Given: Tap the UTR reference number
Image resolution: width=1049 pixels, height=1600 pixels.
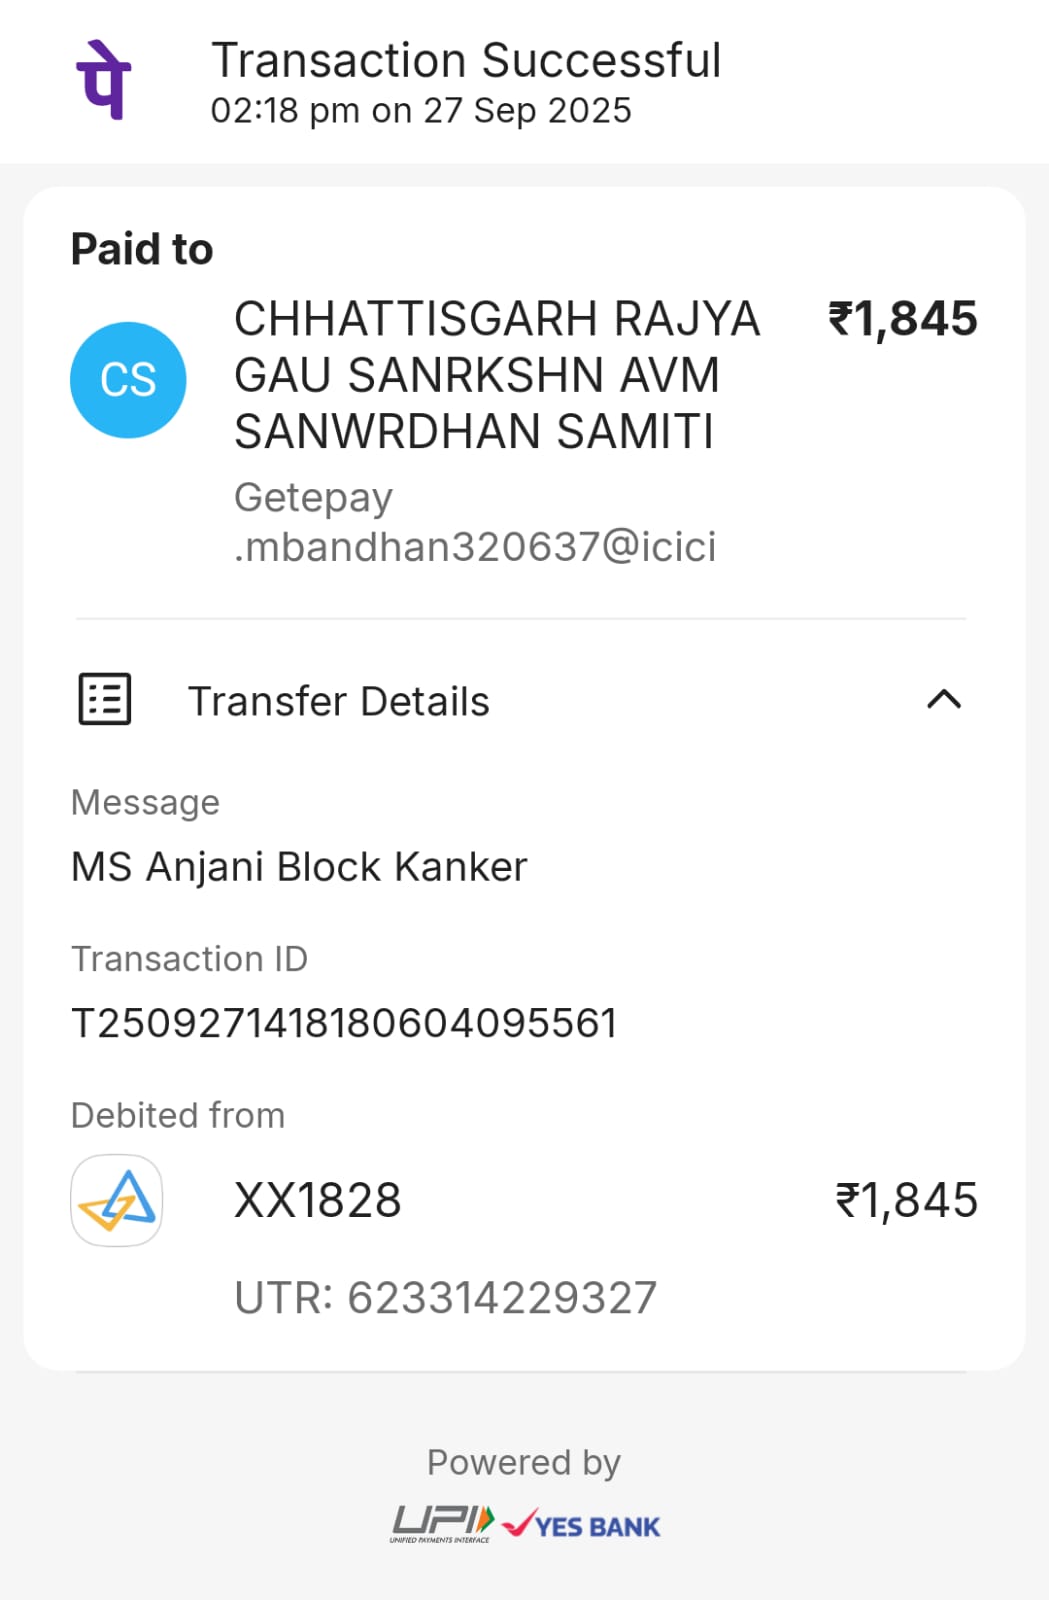Looking at the screenshot, I should pos(445,1298).
